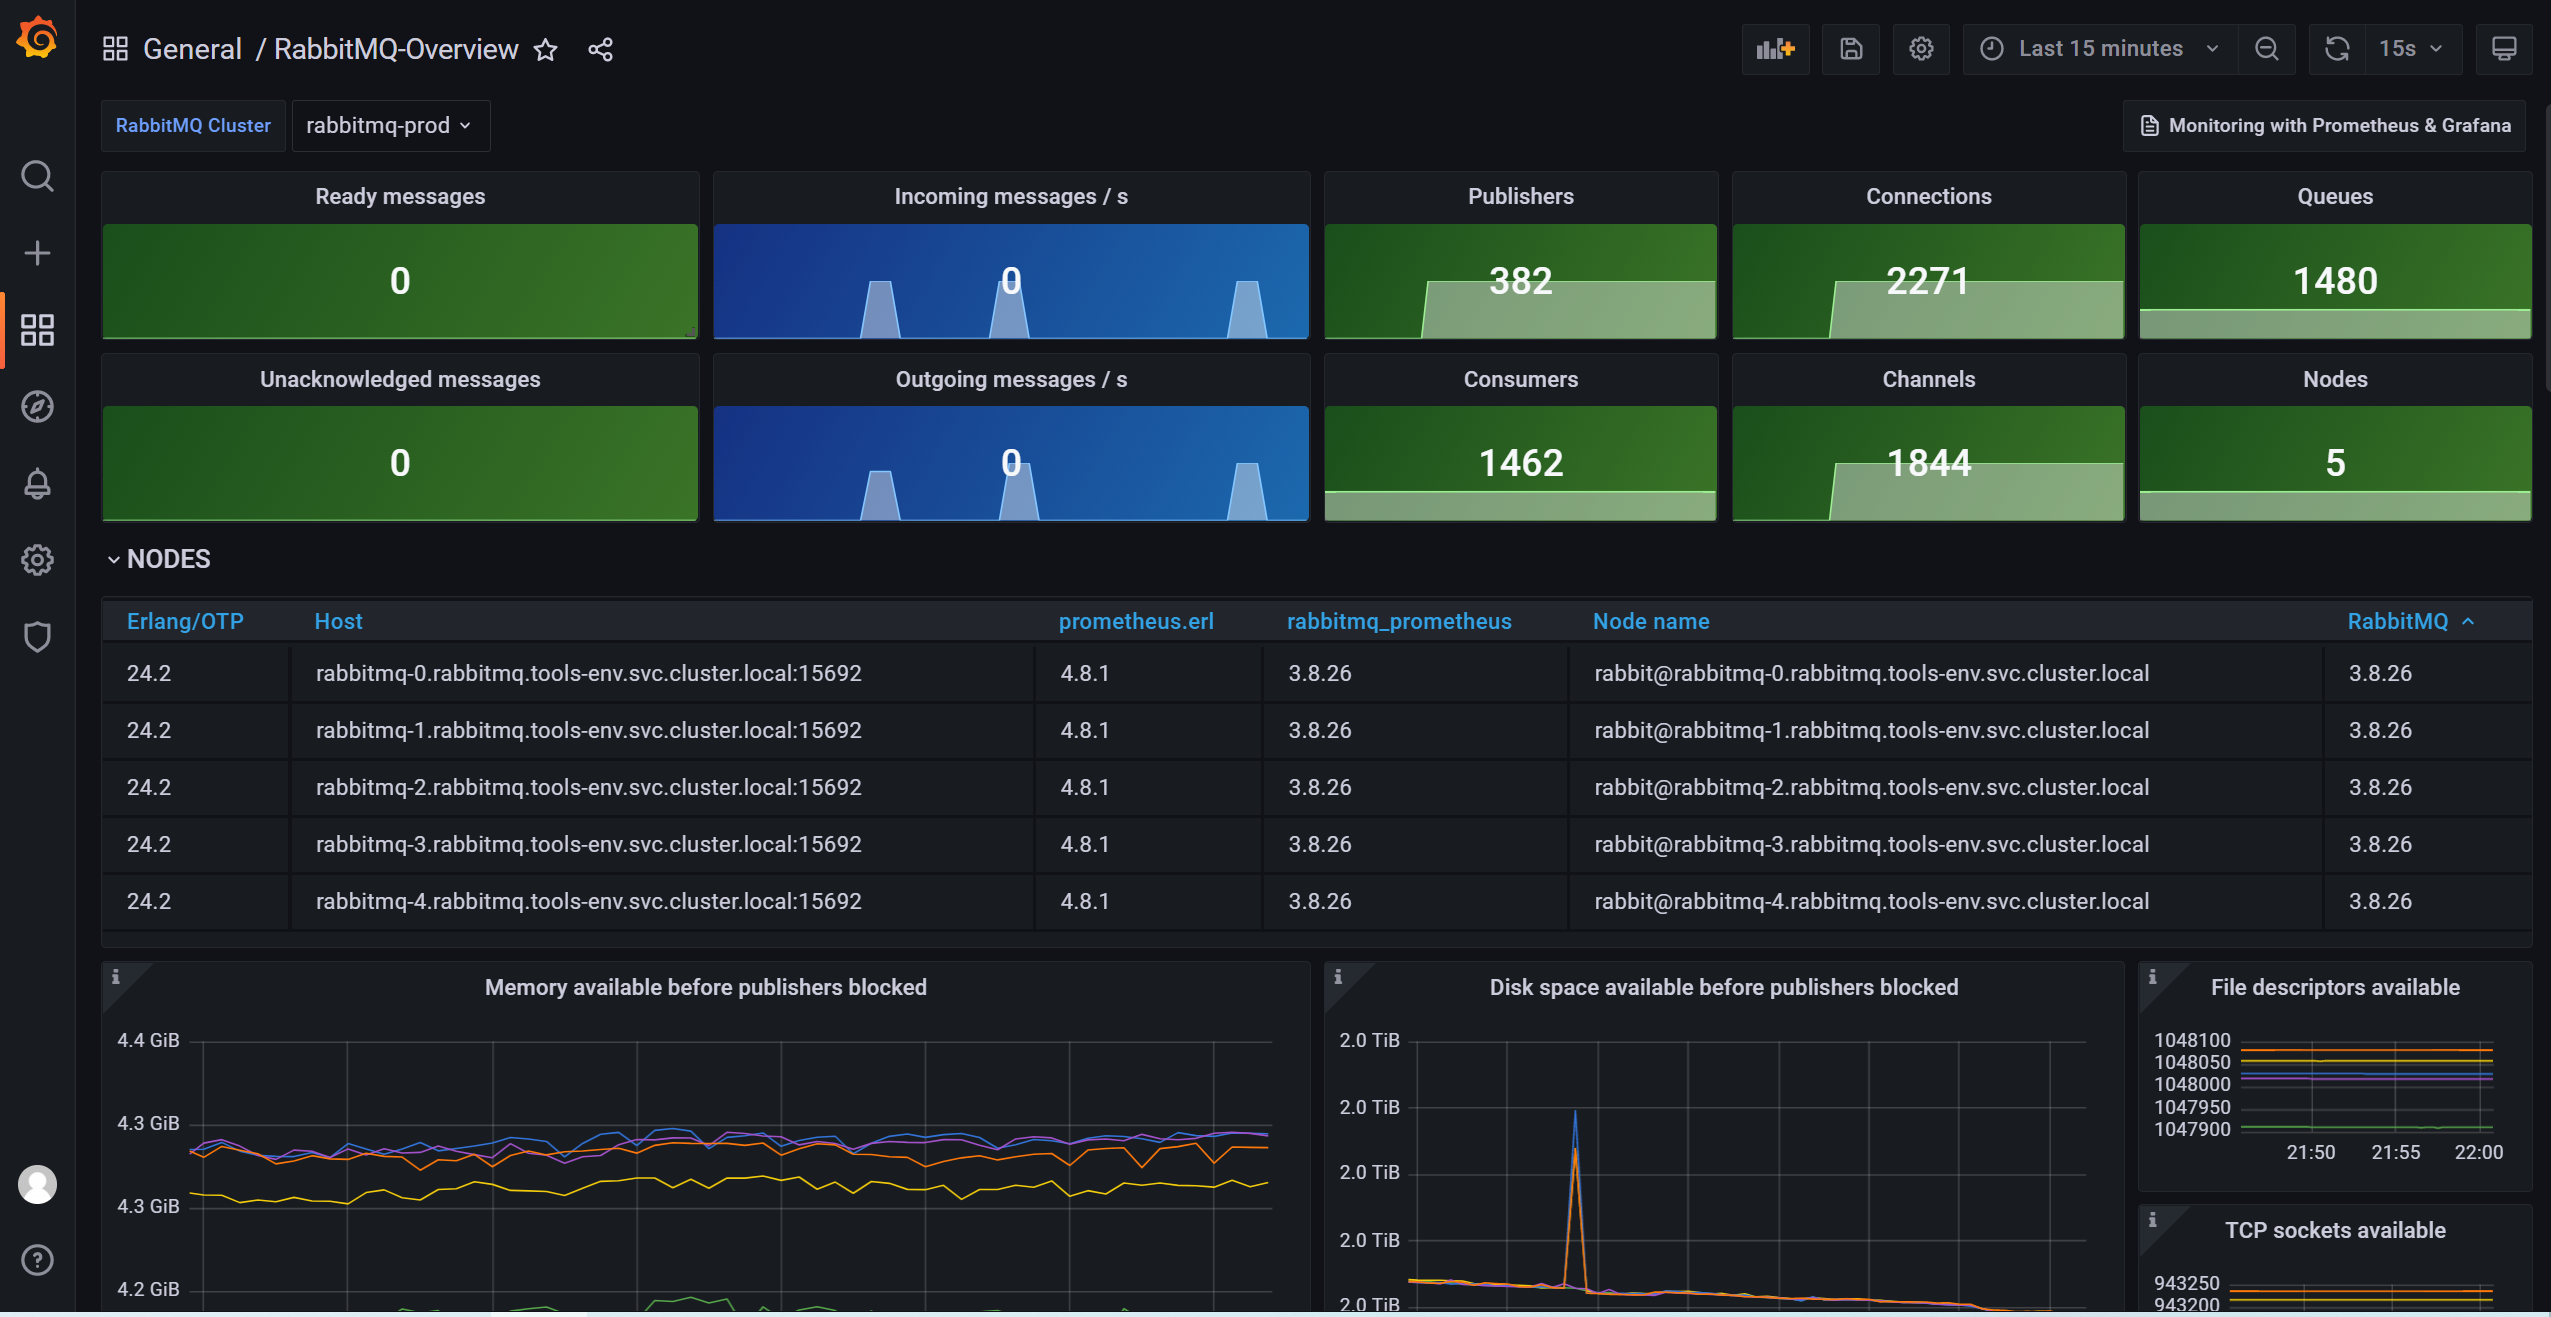2551x1317 pixels.
Task: Open Memory available before publishers blocked title
Action: click(706, 987)
